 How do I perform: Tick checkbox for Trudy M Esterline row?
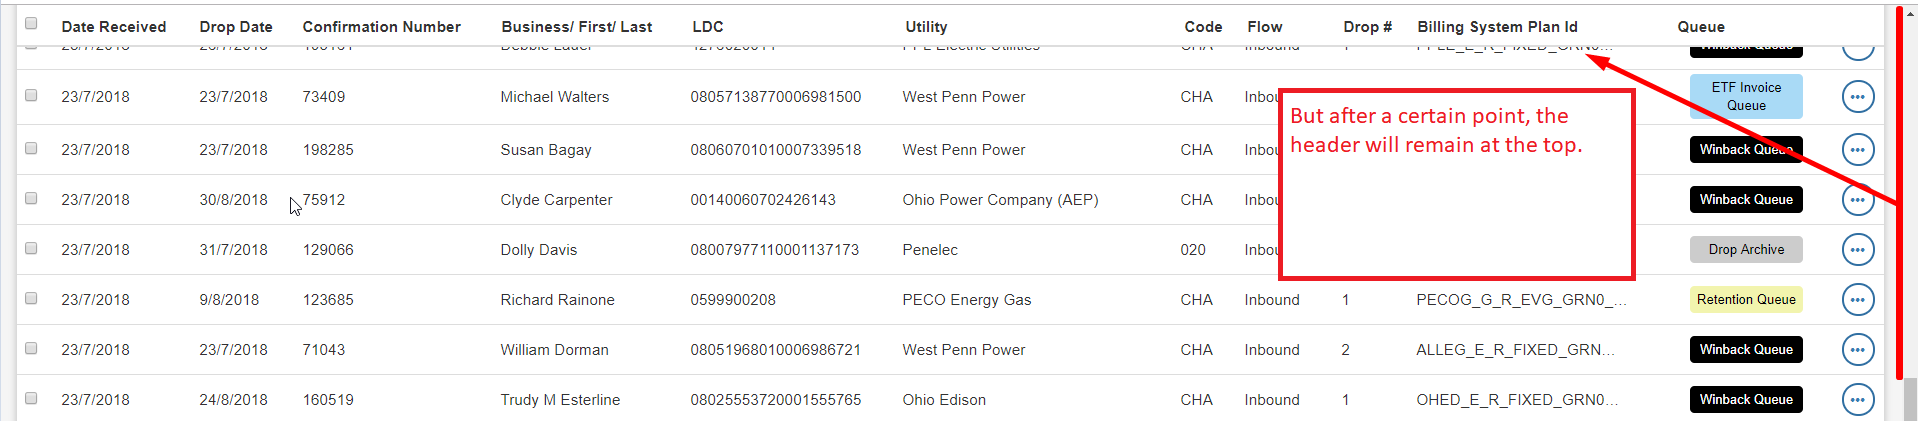point(31,398)
